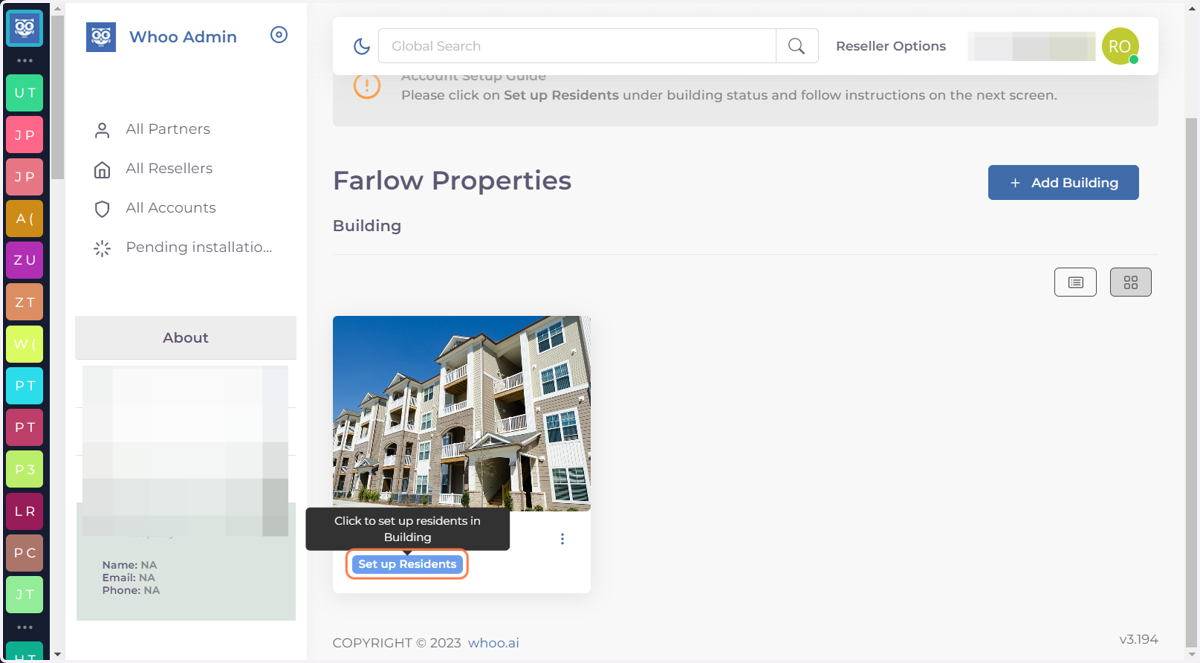Click the house icon next to All Resellers
Viewport: 1200px width, 663px height.
[102, 169]
